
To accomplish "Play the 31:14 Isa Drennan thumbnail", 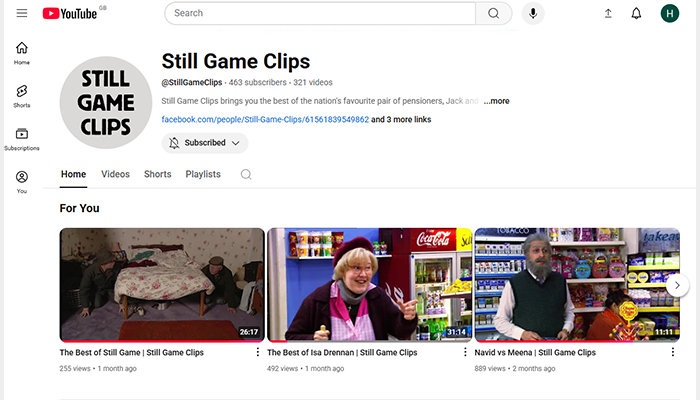I will (369, 285).
